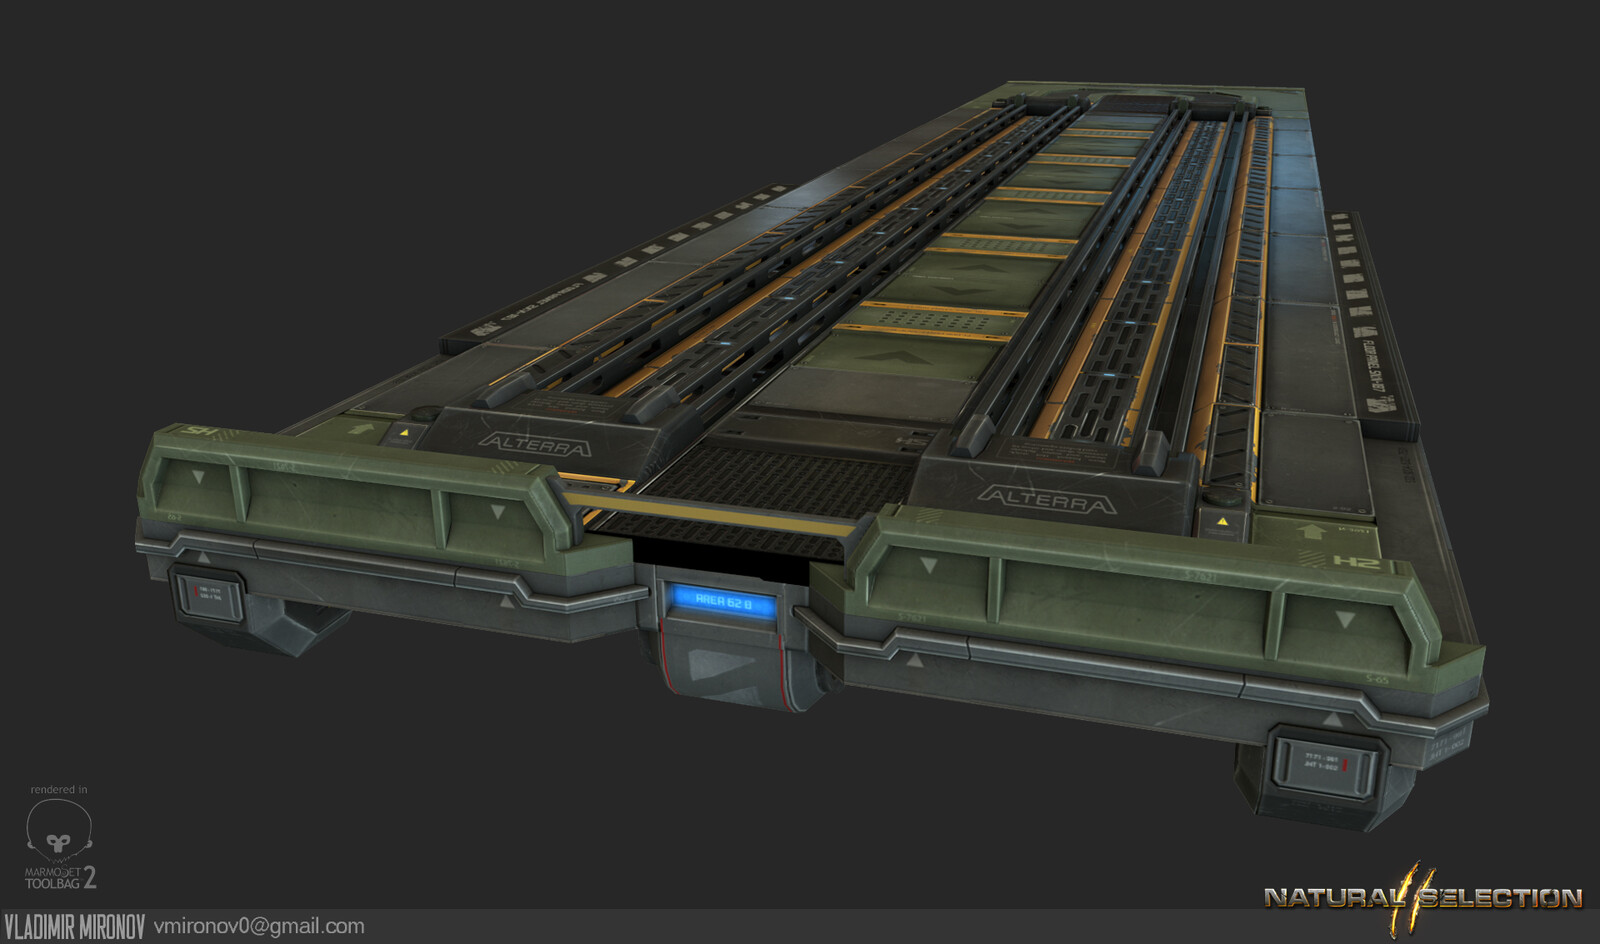Select the artist name "VLADIMIR MIRONOV"
This screenshot has width=1600, height=944.
click(x=75, y=927)
